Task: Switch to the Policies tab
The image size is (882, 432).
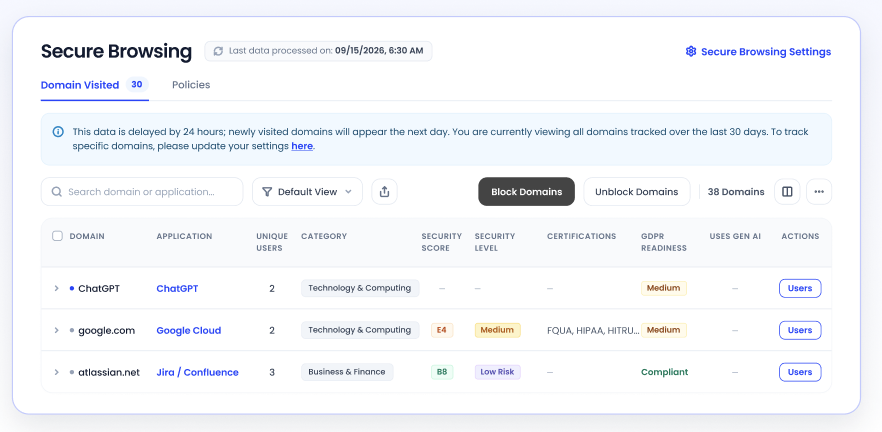Action: click(191, 85)
